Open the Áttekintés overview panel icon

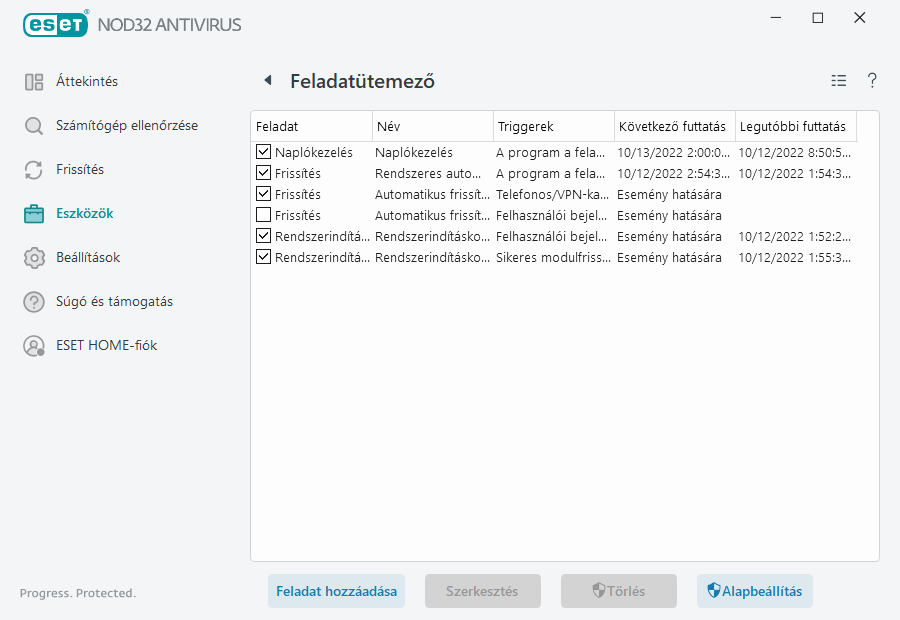point(33,81)
